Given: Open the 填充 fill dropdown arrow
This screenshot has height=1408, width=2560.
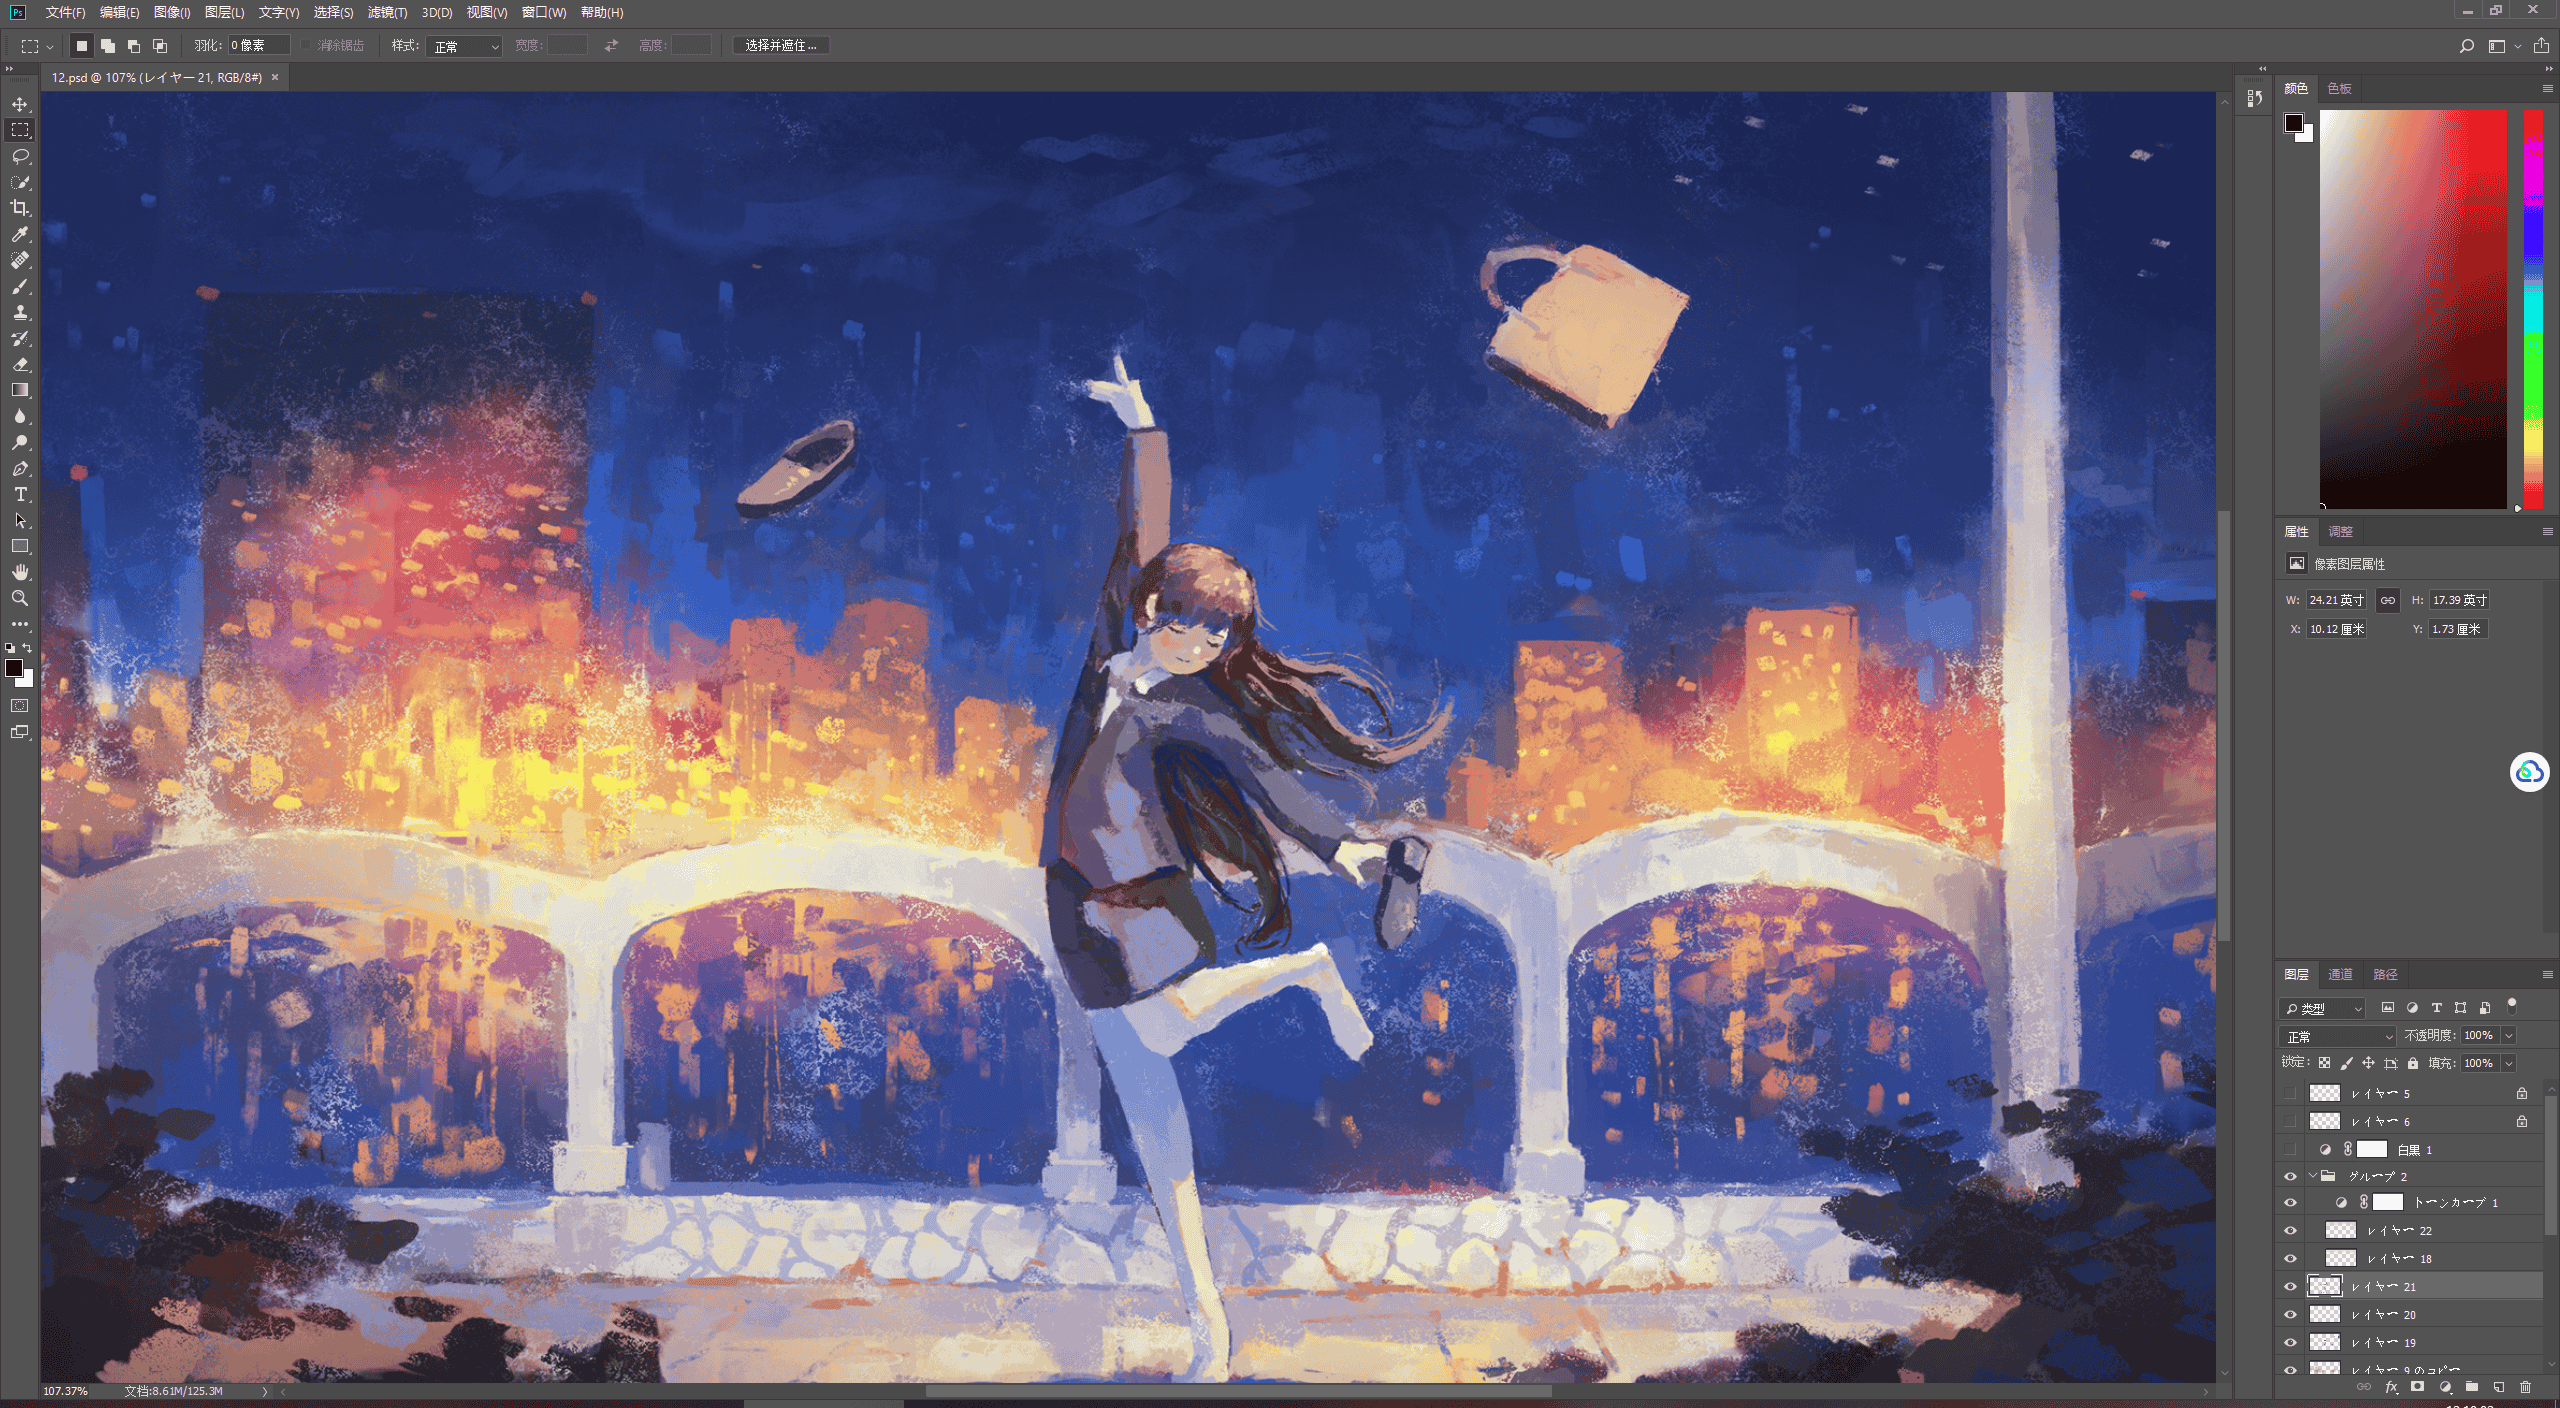Looking at the screenshot, I should (x=2508, y=1063).
